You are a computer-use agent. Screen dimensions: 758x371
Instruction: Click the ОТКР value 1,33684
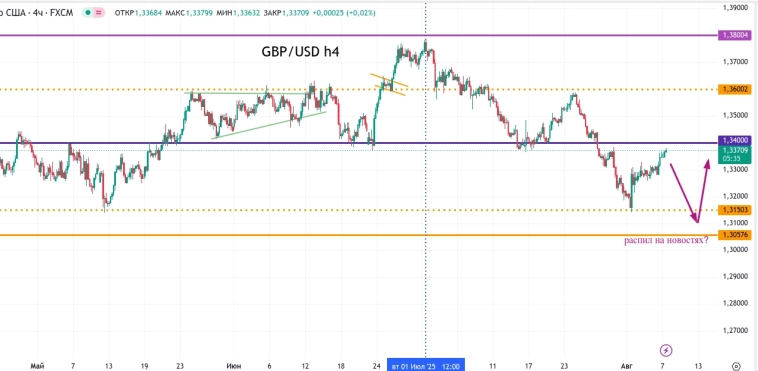[148, 13]
